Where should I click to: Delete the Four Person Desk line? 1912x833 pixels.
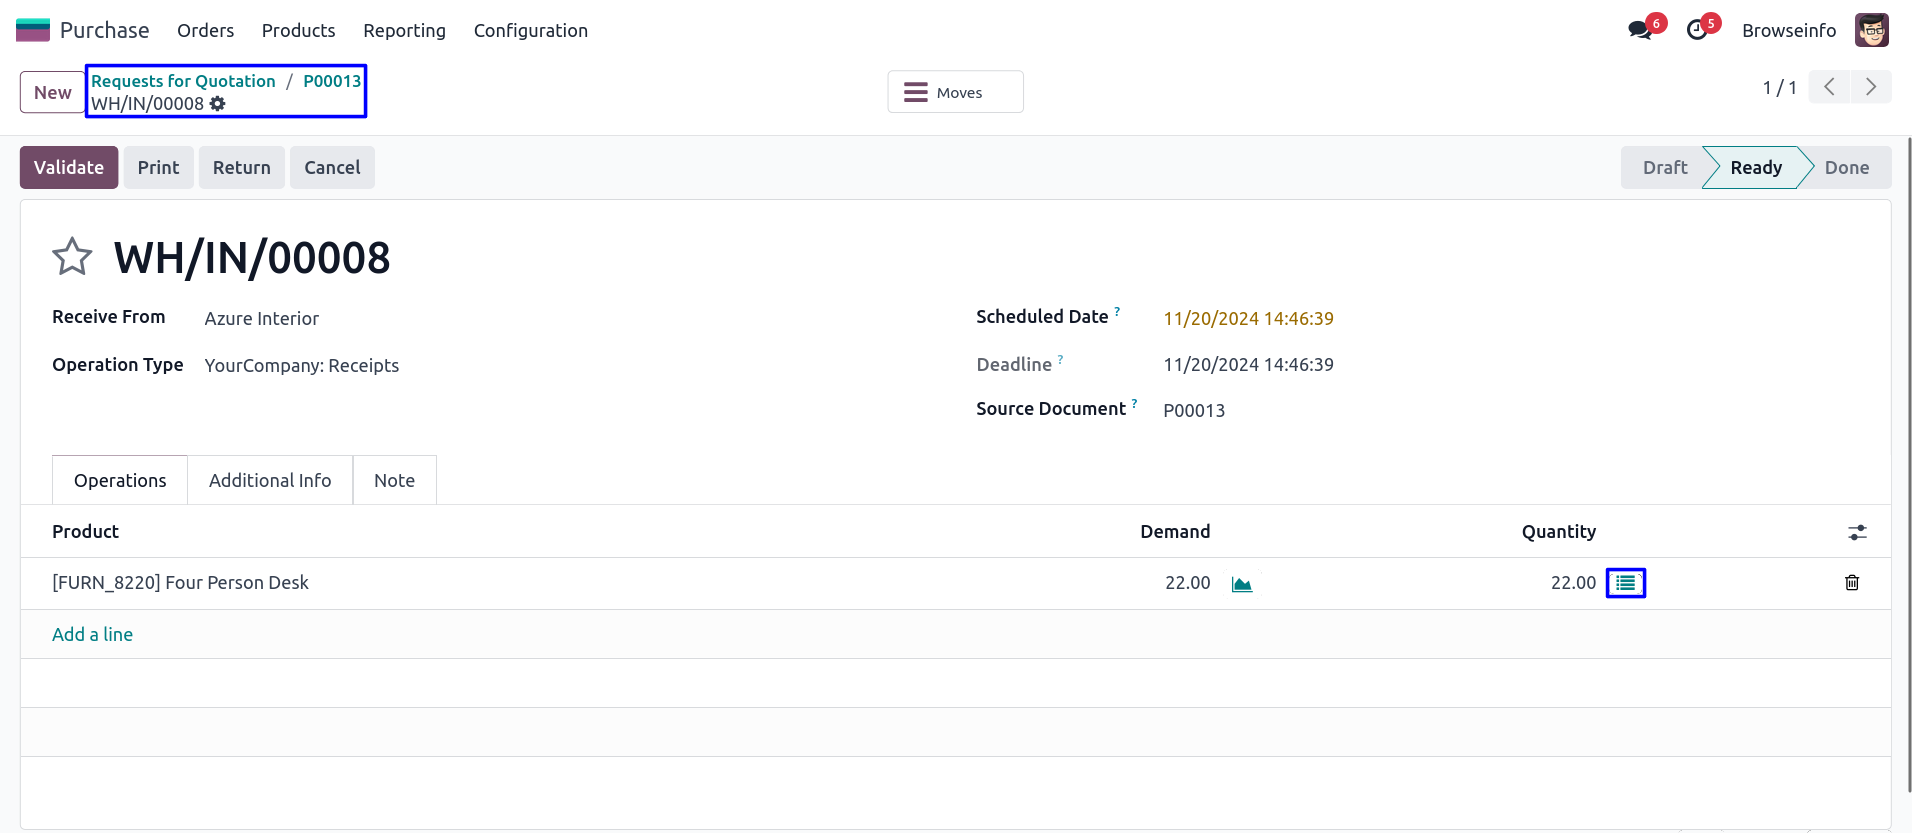point(1852,583)
